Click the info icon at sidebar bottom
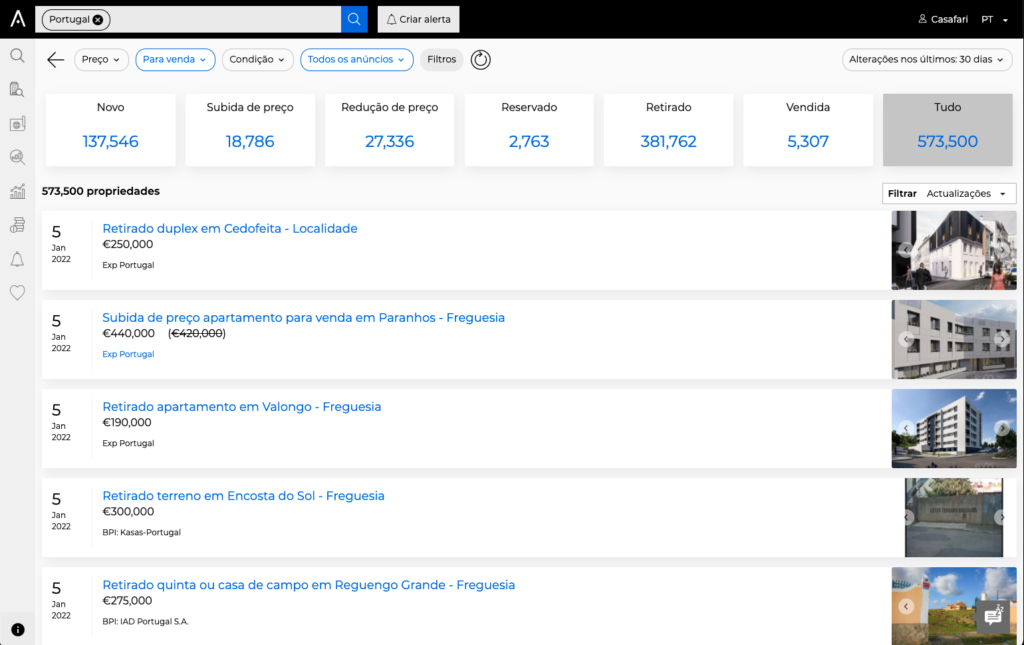This screenshot has height=645, width=1024. pos(18,629)
